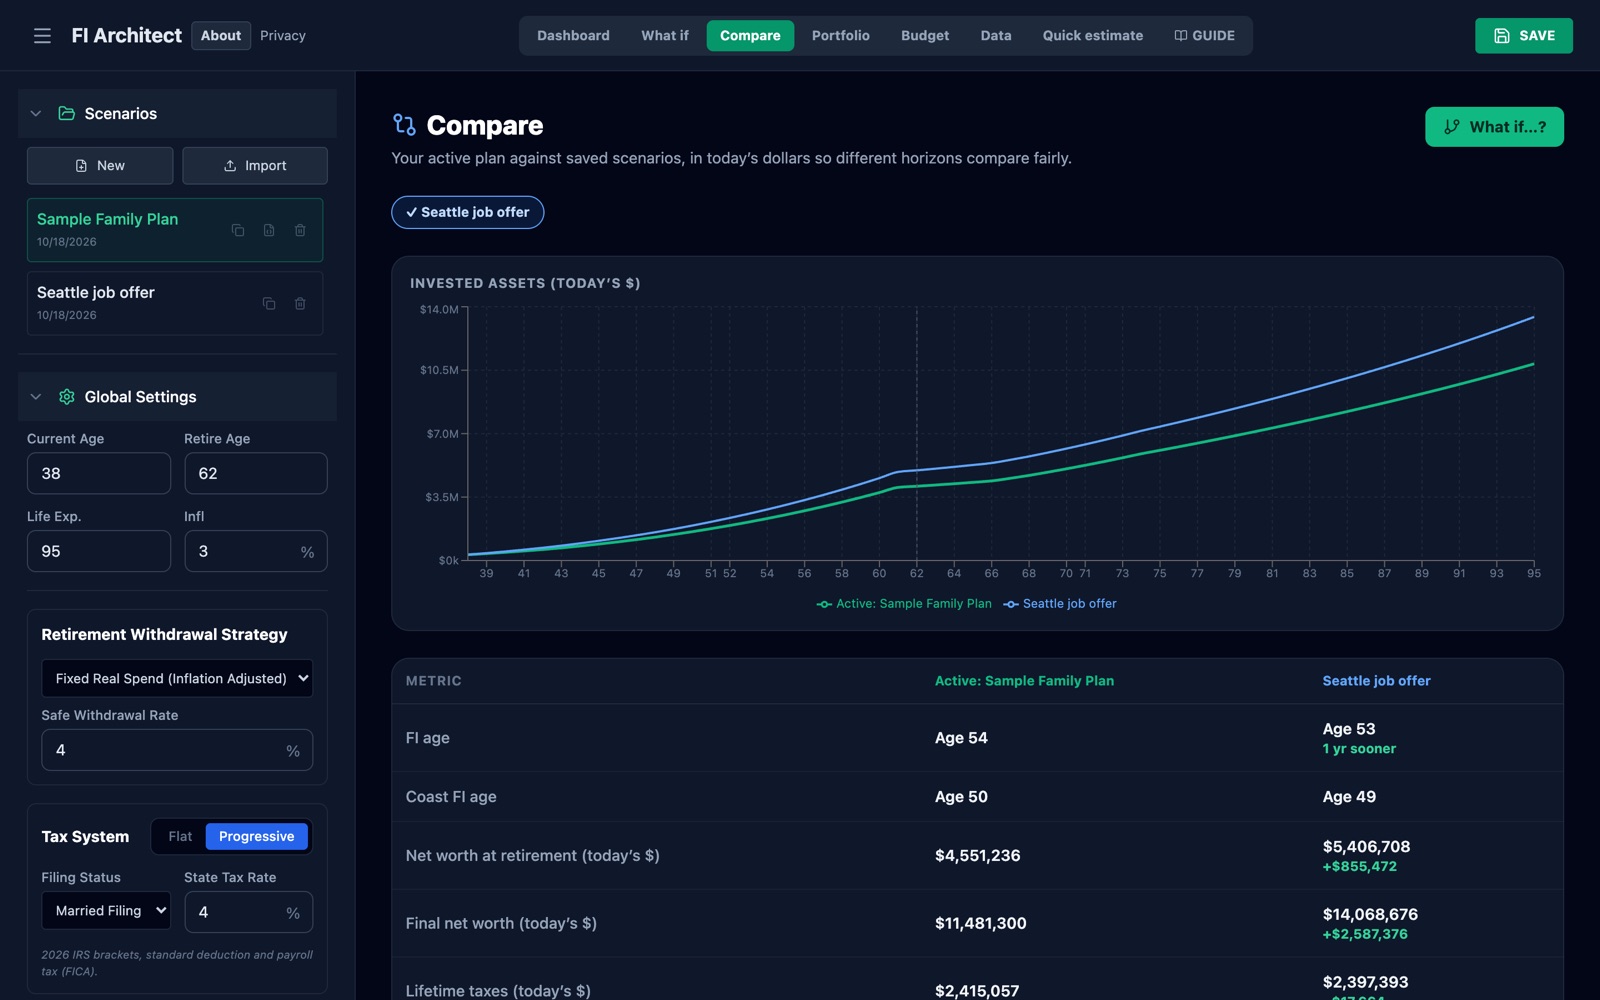Duplicate the Seattle job offer scenario
Screen dimensions: 1600x1000
click(269, 303)
